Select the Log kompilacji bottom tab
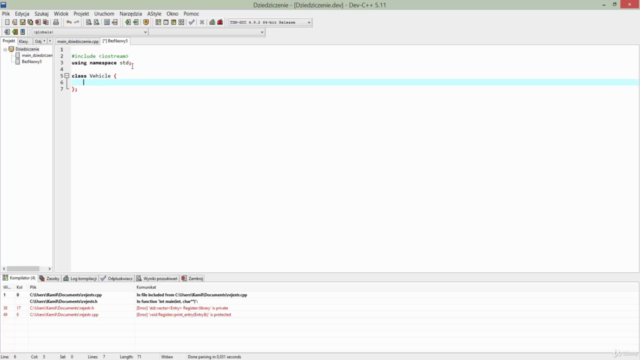The width and height of the screenshot is (640, 360). (80, 278)
